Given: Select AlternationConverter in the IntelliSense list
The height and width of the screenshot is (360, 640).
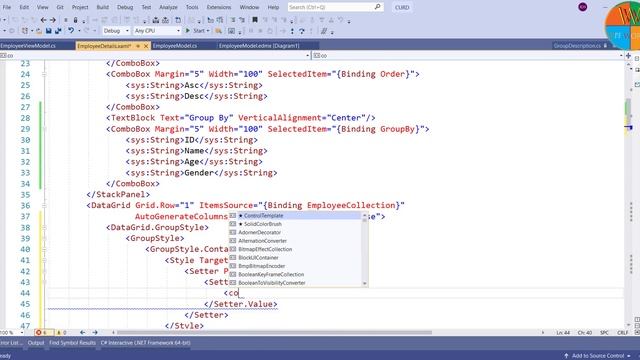Looking at the screenshot, I should coord(295,241).
